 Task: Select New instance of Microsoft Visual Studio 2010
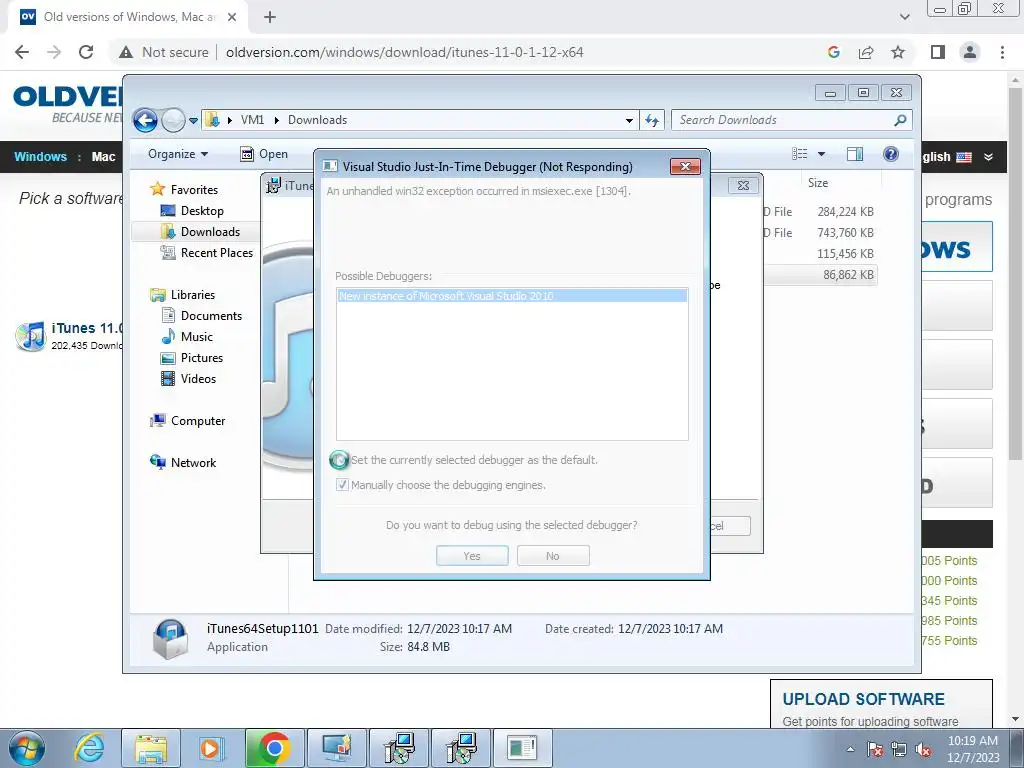point(512,296)
